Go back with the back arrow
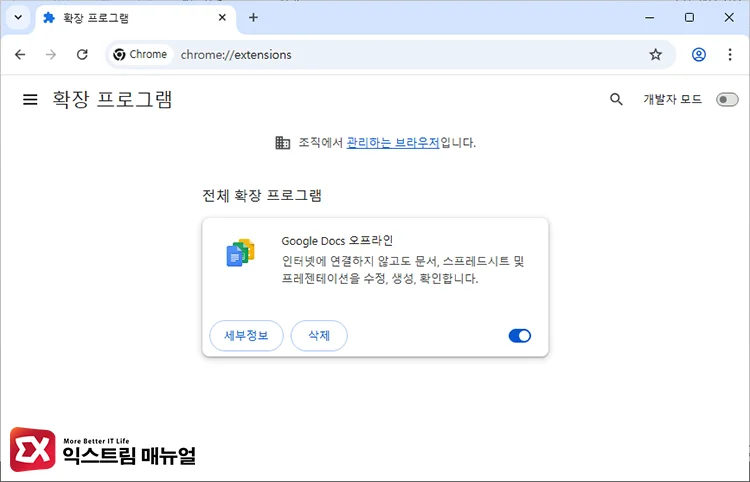This screenshot has height=482, width=750. [x=20, y=55]
